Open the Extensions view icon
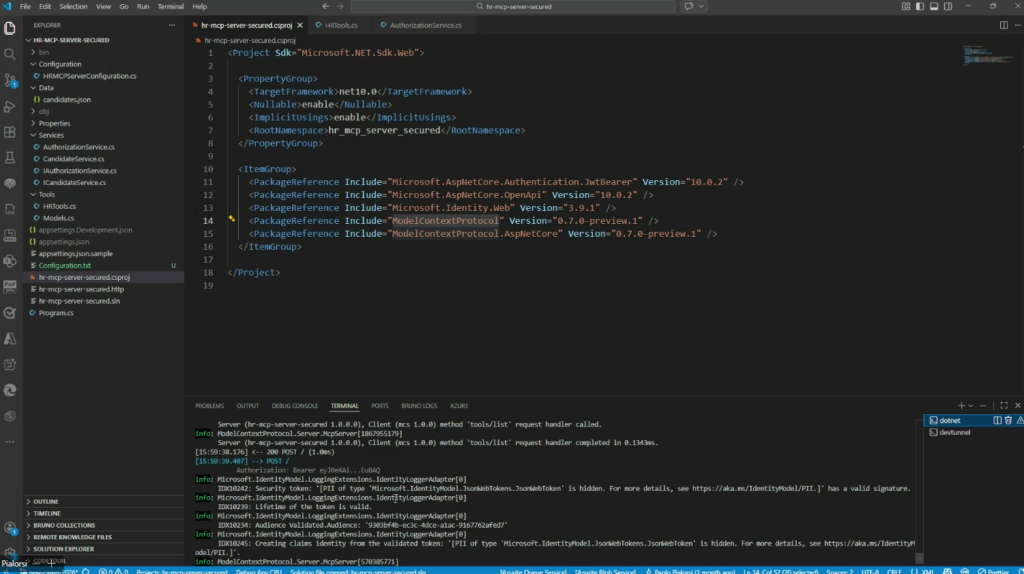Image resolution: width=1024 pixels, height=574 pixels. [x=11, y=132]
